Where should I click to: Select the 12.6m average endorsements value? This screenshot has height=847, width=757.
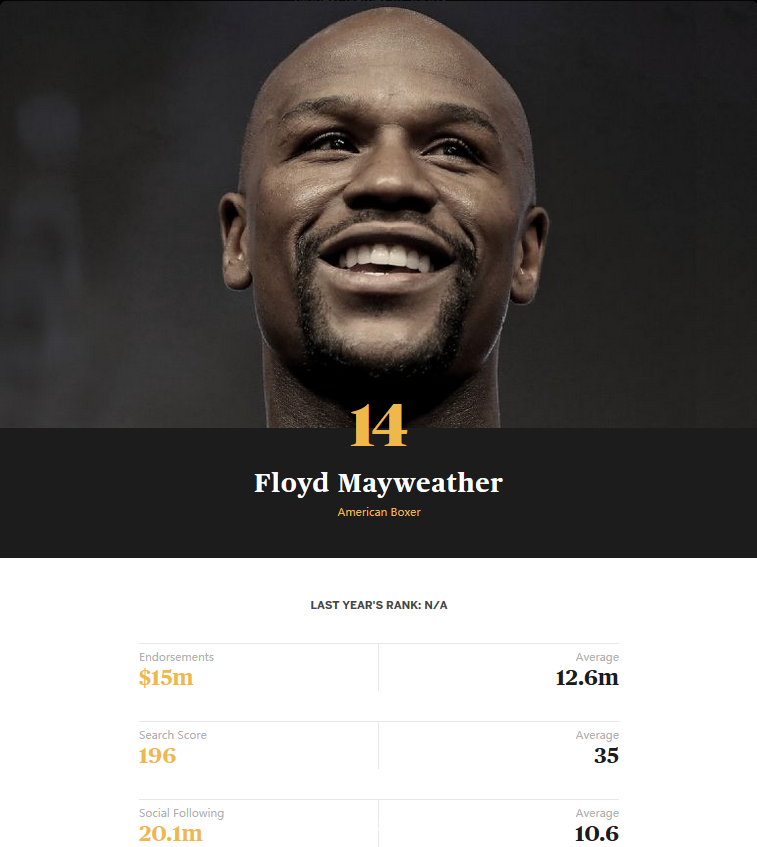coord(587,677)
